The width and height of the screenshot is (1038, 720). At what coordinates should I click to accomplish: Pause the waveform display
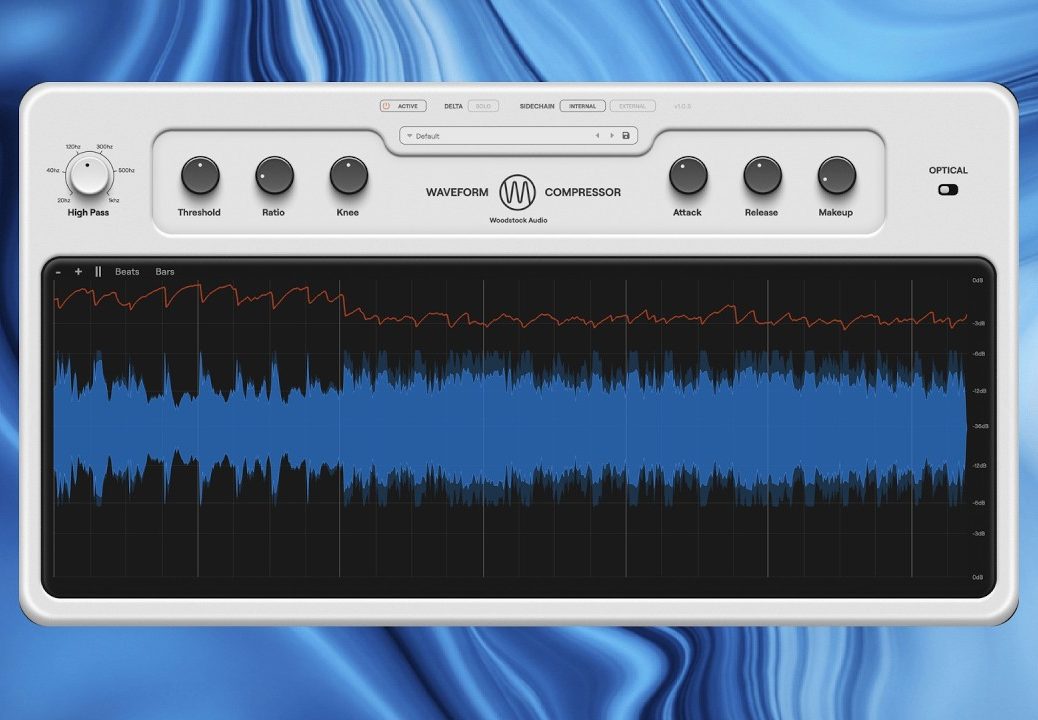point(98,271)
